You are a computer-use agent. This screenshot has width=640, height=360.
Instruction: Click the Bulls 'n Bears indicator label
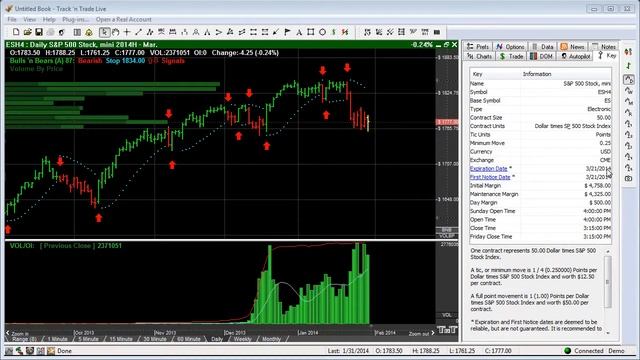tap(42, 61)
